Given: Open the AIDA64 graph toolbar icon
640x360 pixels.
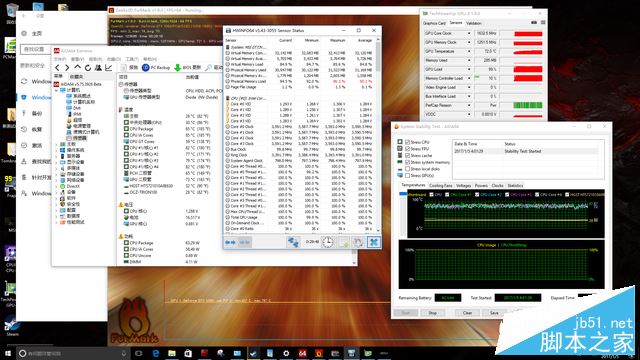Looking at the screenshot, I should pos(108,68).
